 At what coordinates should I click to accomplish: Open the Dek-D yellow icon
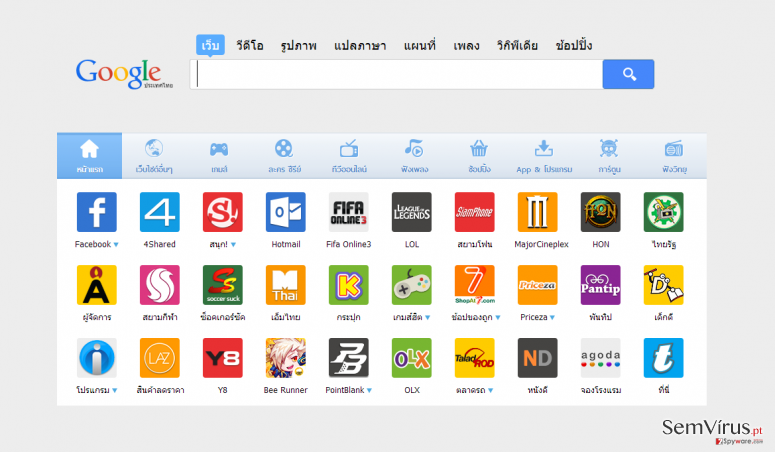pyautogui.click(x=663, y=285)
